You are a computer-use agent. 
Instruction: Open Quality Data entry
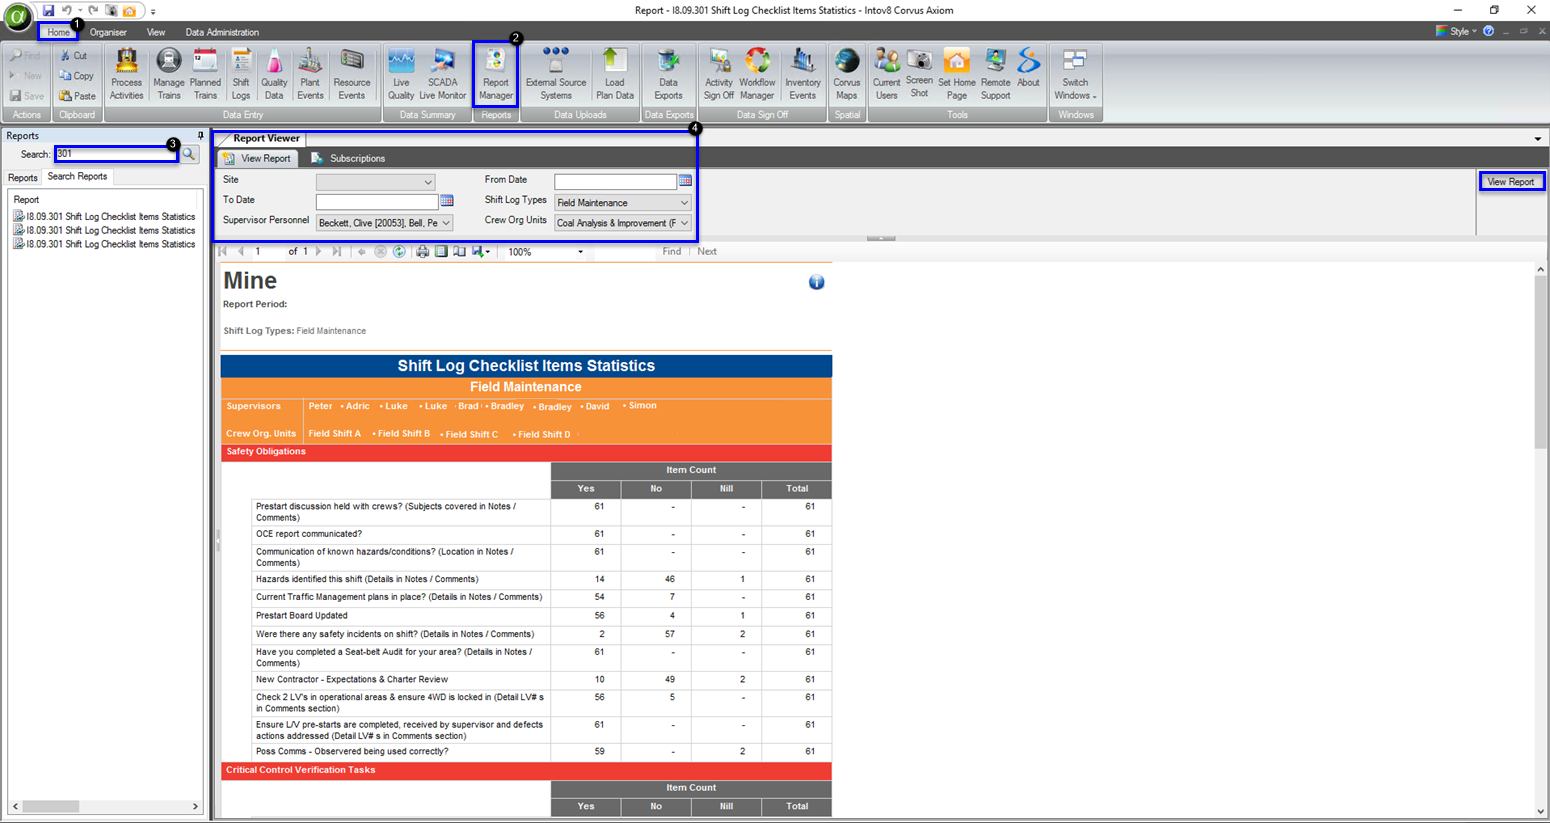(x=274, y=75)
